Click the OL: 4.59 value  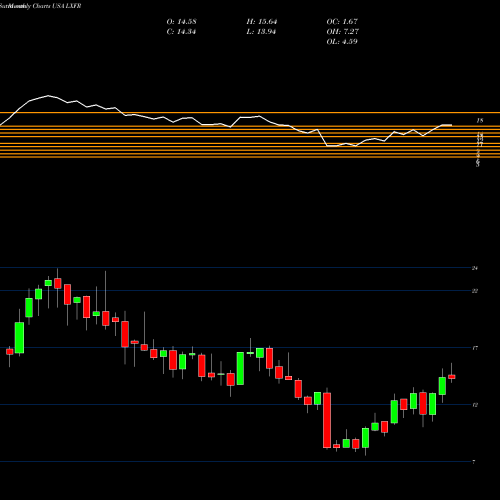click(342, 42)
